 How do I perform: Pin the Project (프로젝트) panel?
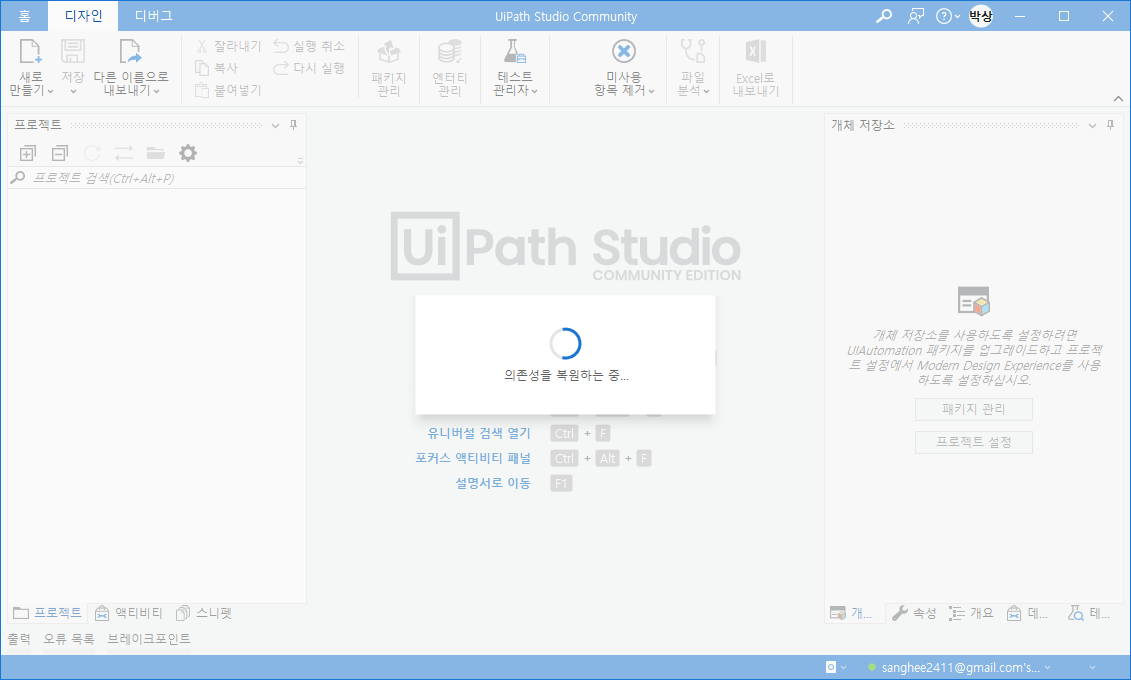click(x=294, y=125)
